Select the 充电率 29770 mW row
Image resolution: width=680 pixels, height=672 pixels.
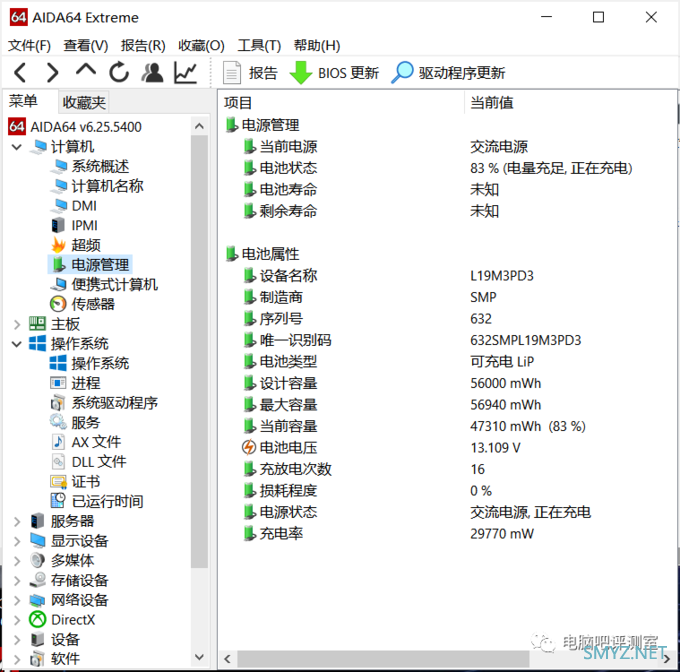click(x=388, y=534)
